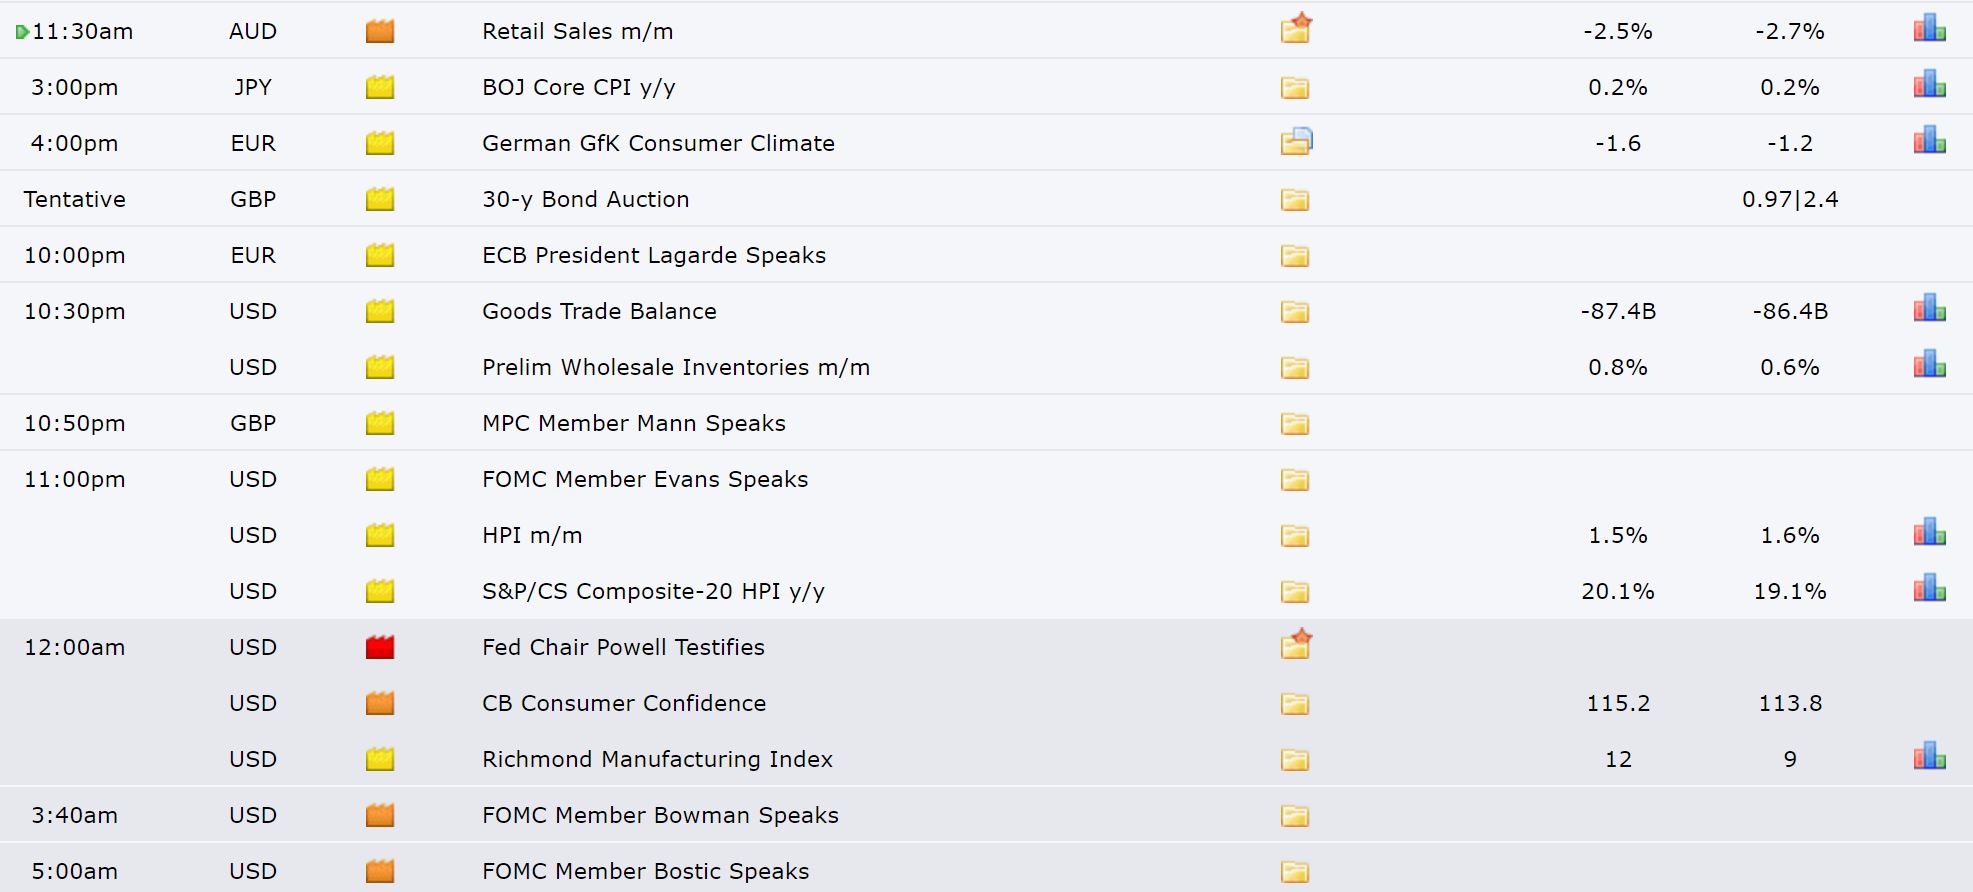Select Prelim Wholesale Inventories m/m event
Image resolution: width=1973 pixels, height=892 pixels.
coord(676,367)
